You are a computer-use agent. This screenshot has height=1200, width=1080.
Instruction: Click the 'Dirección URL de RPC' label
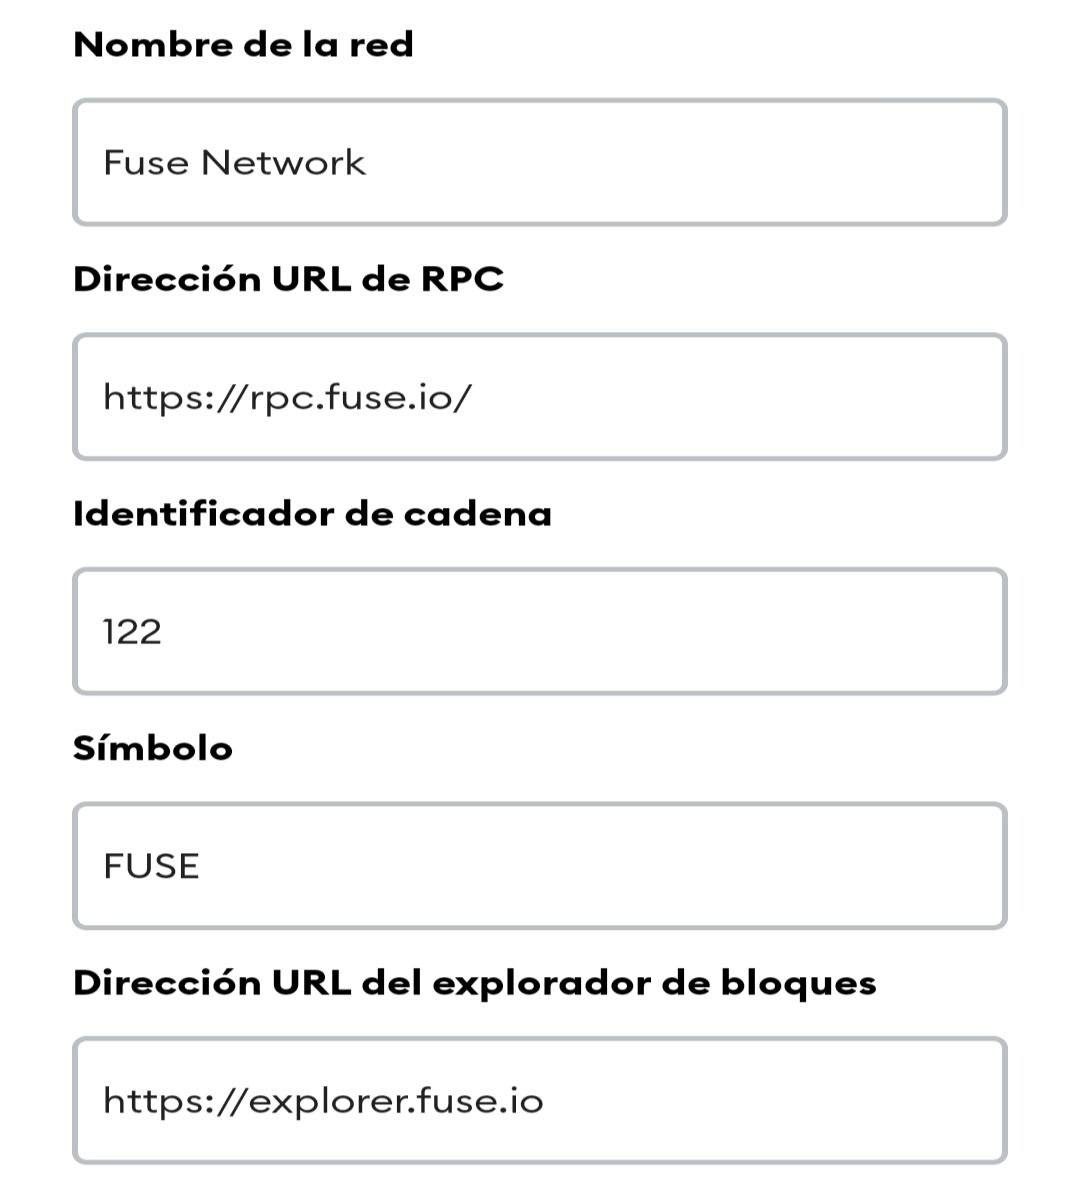pos(288,279)
